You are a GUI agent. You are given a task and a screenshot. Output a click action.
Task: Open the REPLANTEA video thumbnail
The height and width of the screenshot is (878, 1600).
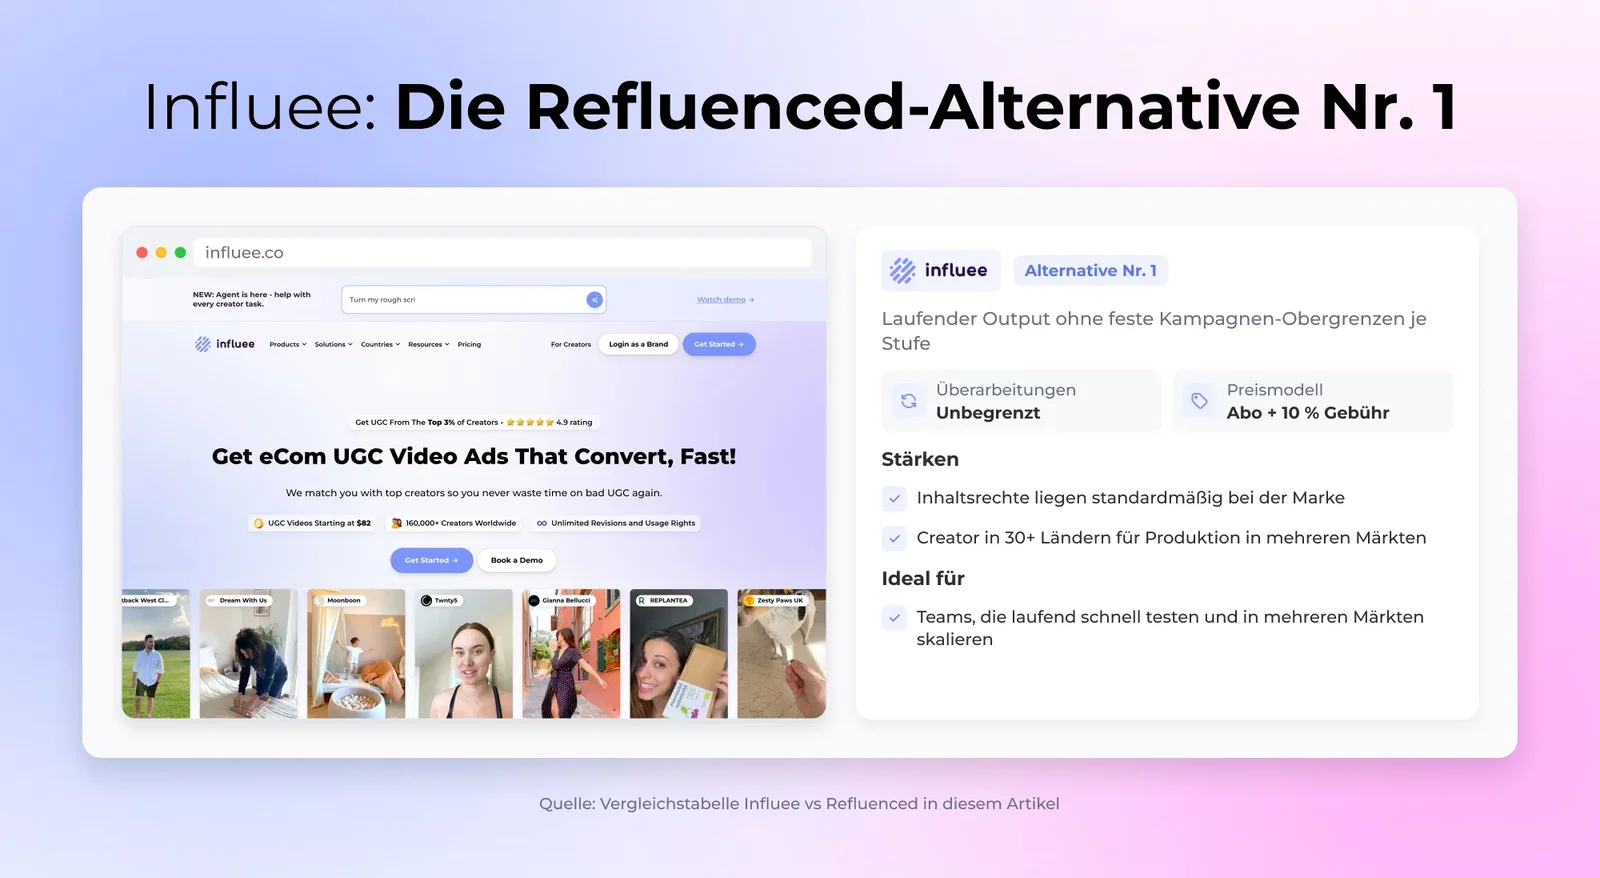[678, 654]
